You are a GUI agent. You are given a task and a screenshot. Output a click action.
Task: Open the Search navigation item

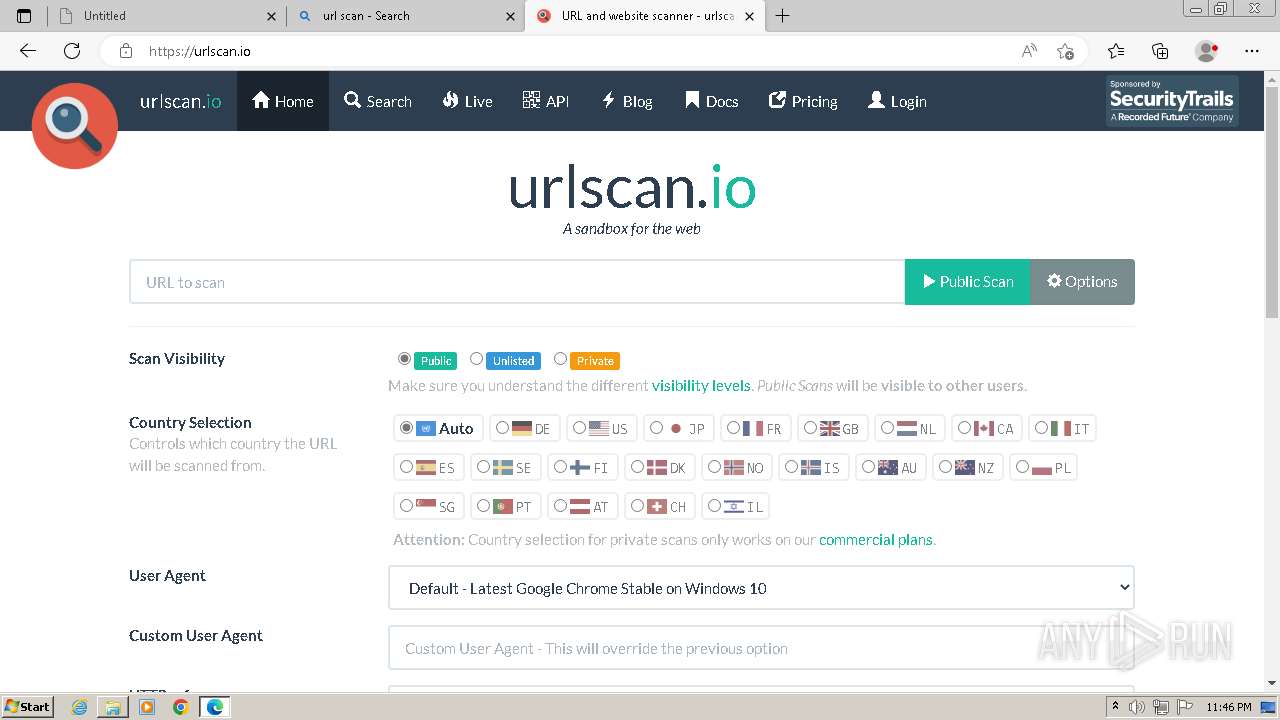click(378, 101)
